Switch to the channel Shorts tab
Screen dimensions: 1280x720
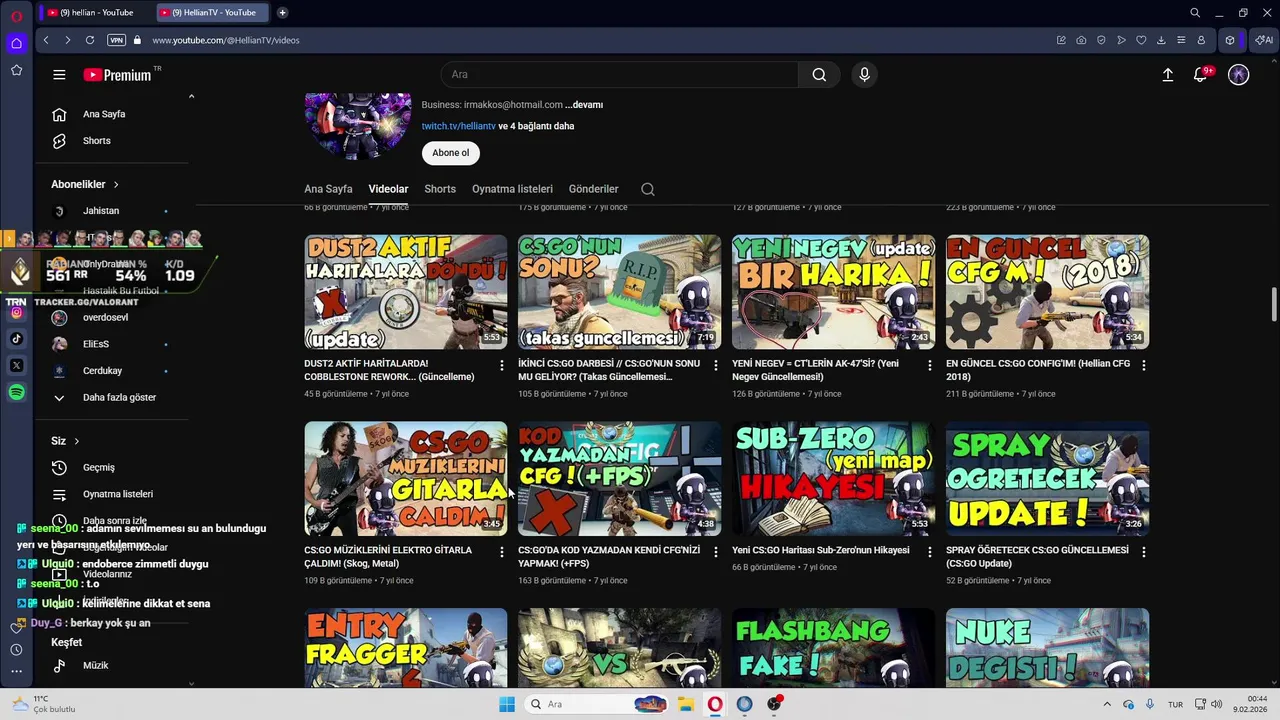[x=440, y=189]
